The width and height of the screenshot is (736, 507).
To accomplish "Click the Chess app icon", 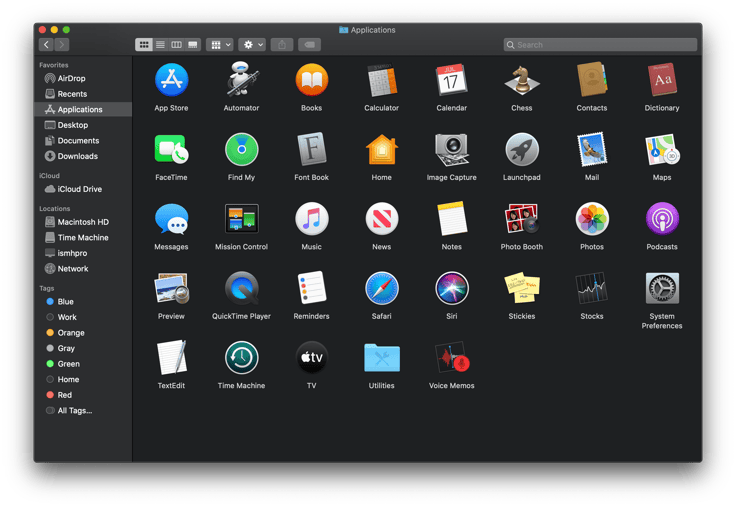I will (x=521, y=80).
